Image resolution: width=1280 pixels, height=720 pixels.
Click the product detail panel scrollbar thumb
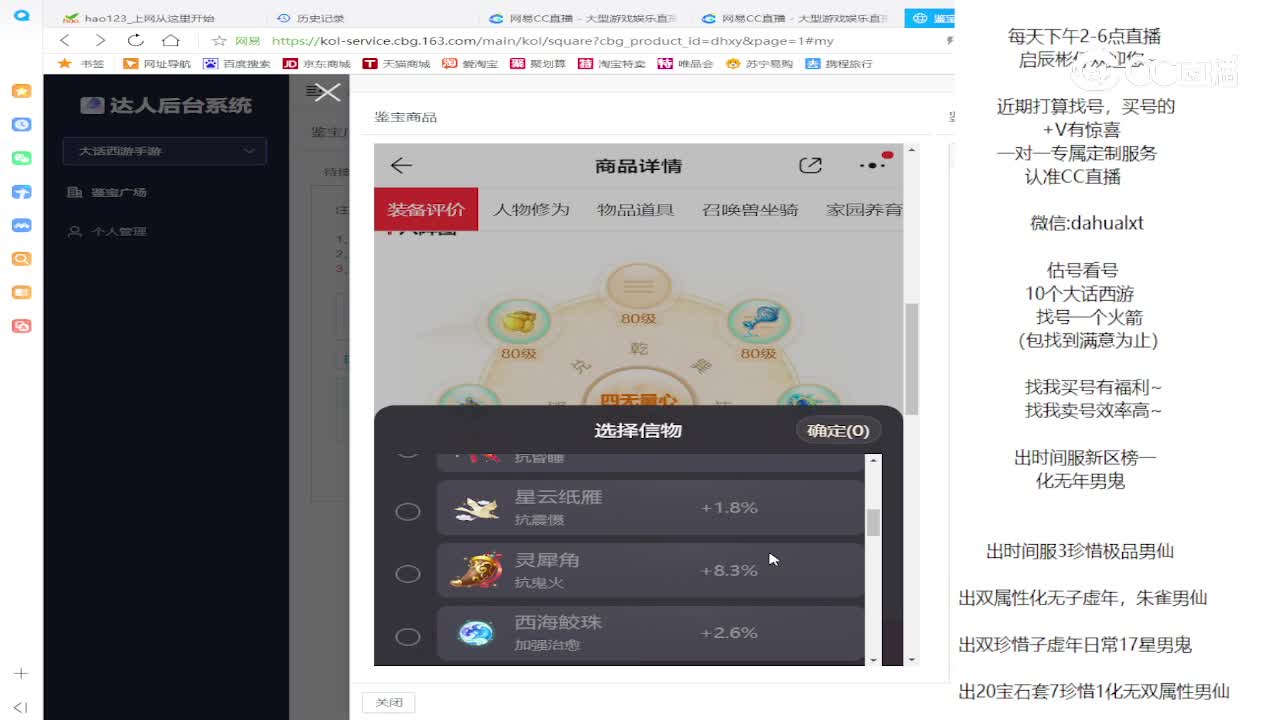pos(911,360)
